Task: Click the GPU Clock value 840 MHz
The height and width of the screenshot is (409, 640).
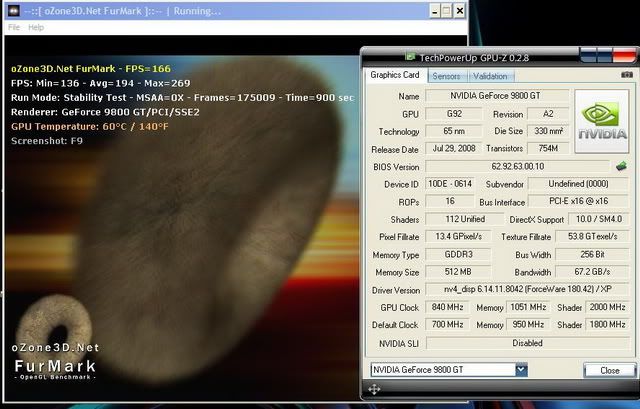Action: pyautogui.click(x=447, y=307)
